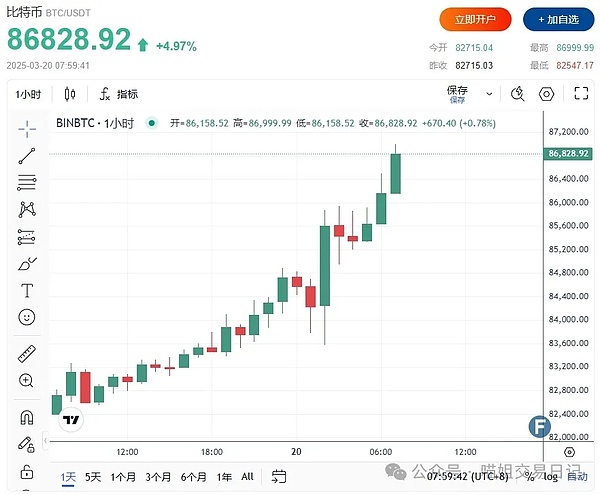Open the Fibonacci retracement tool
The width and height of the screenshot is (600, 495).
pyautogui.click(x=27, y=183)
